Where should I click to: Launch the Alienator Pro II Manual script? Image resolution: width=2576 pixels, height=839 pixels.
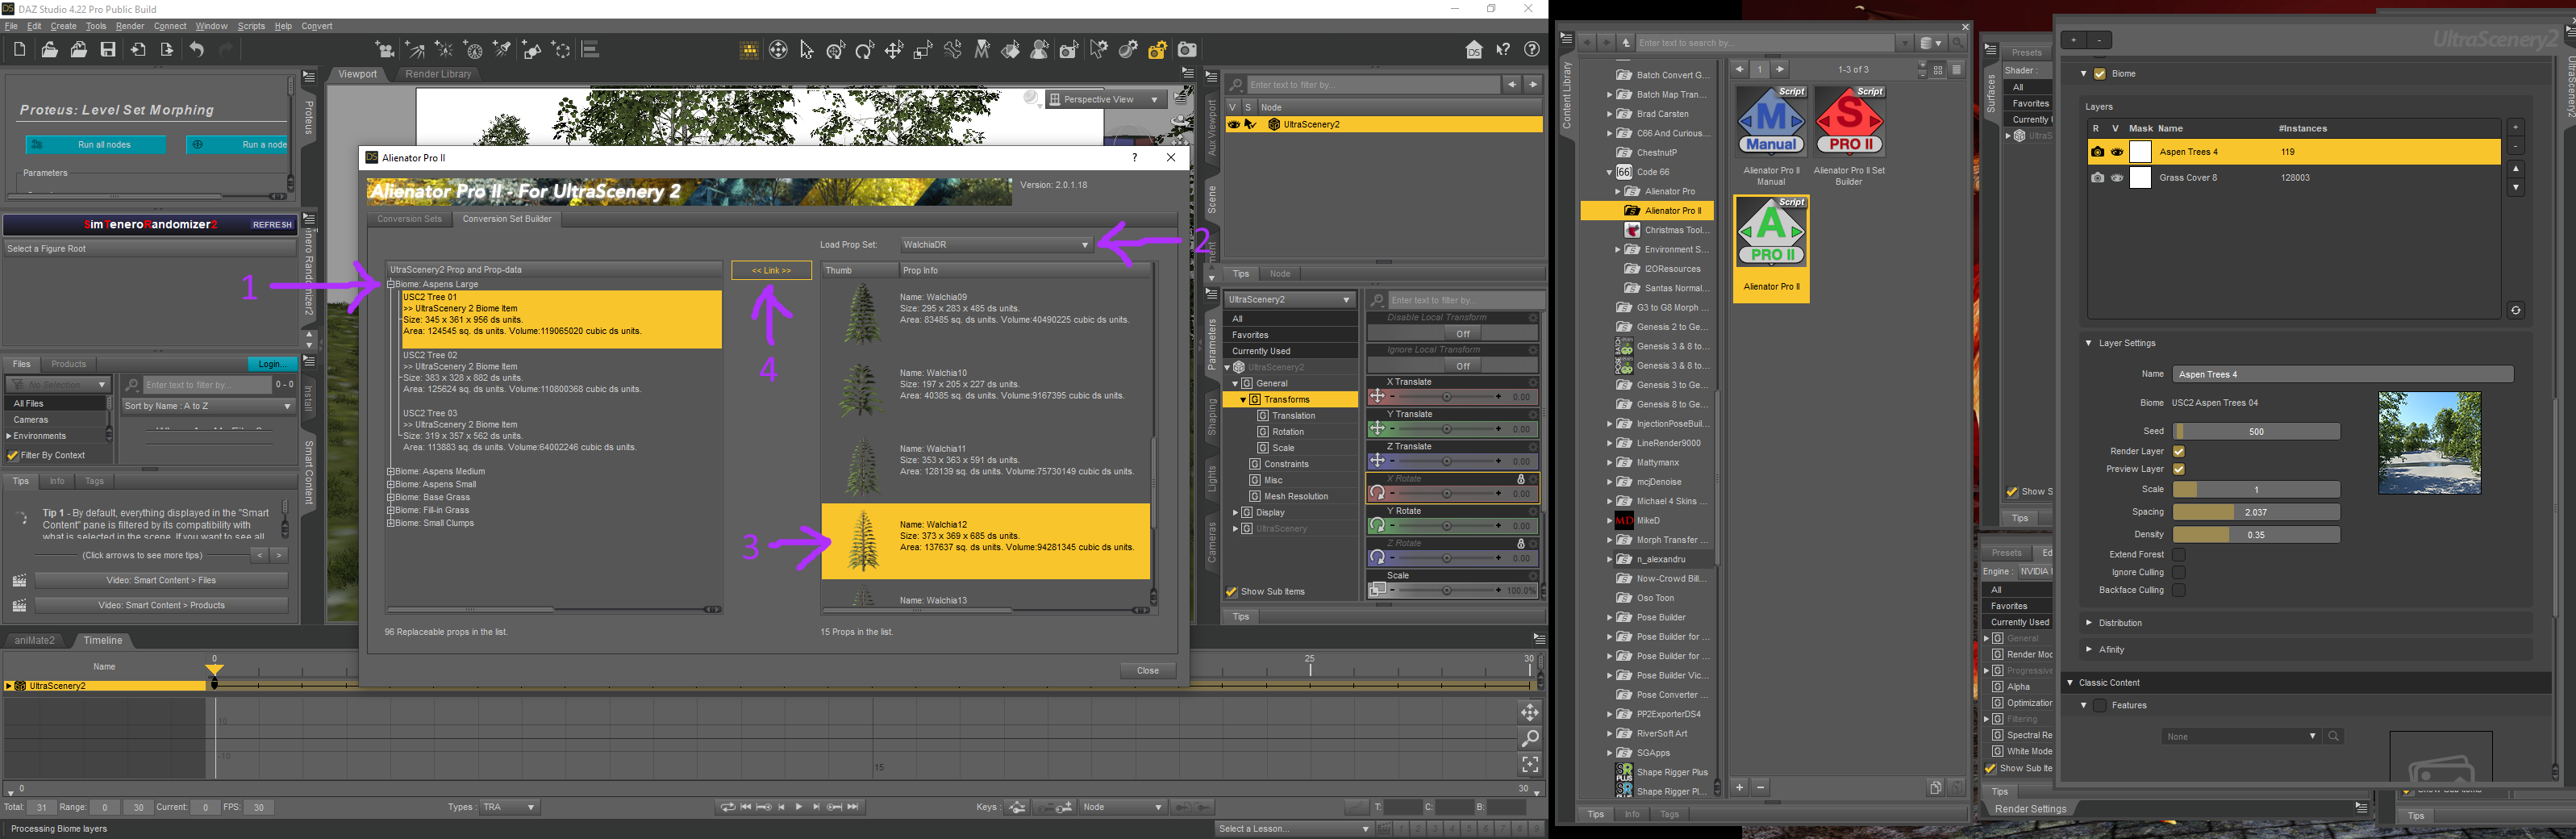1771,120
